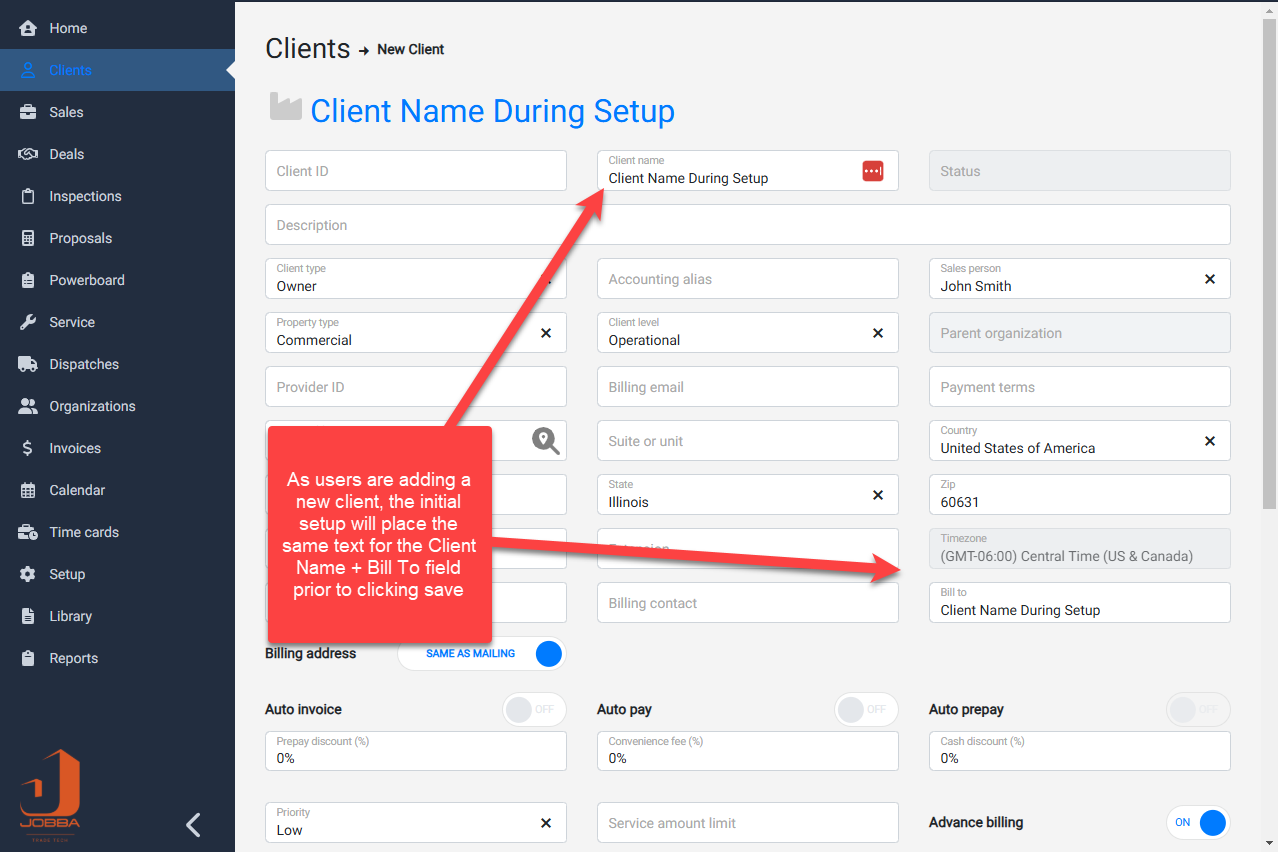Clear the Priority Low selection
The width and height of the screenshot is (1278, 852).
coord(546,823)
